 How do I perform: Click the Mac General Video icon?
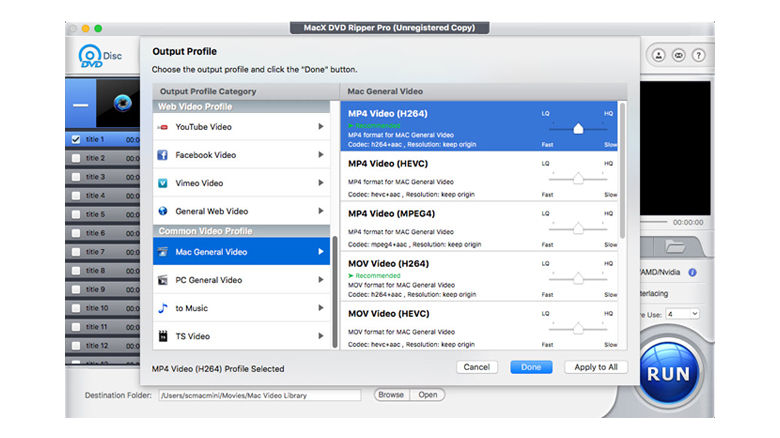(163, 252)
